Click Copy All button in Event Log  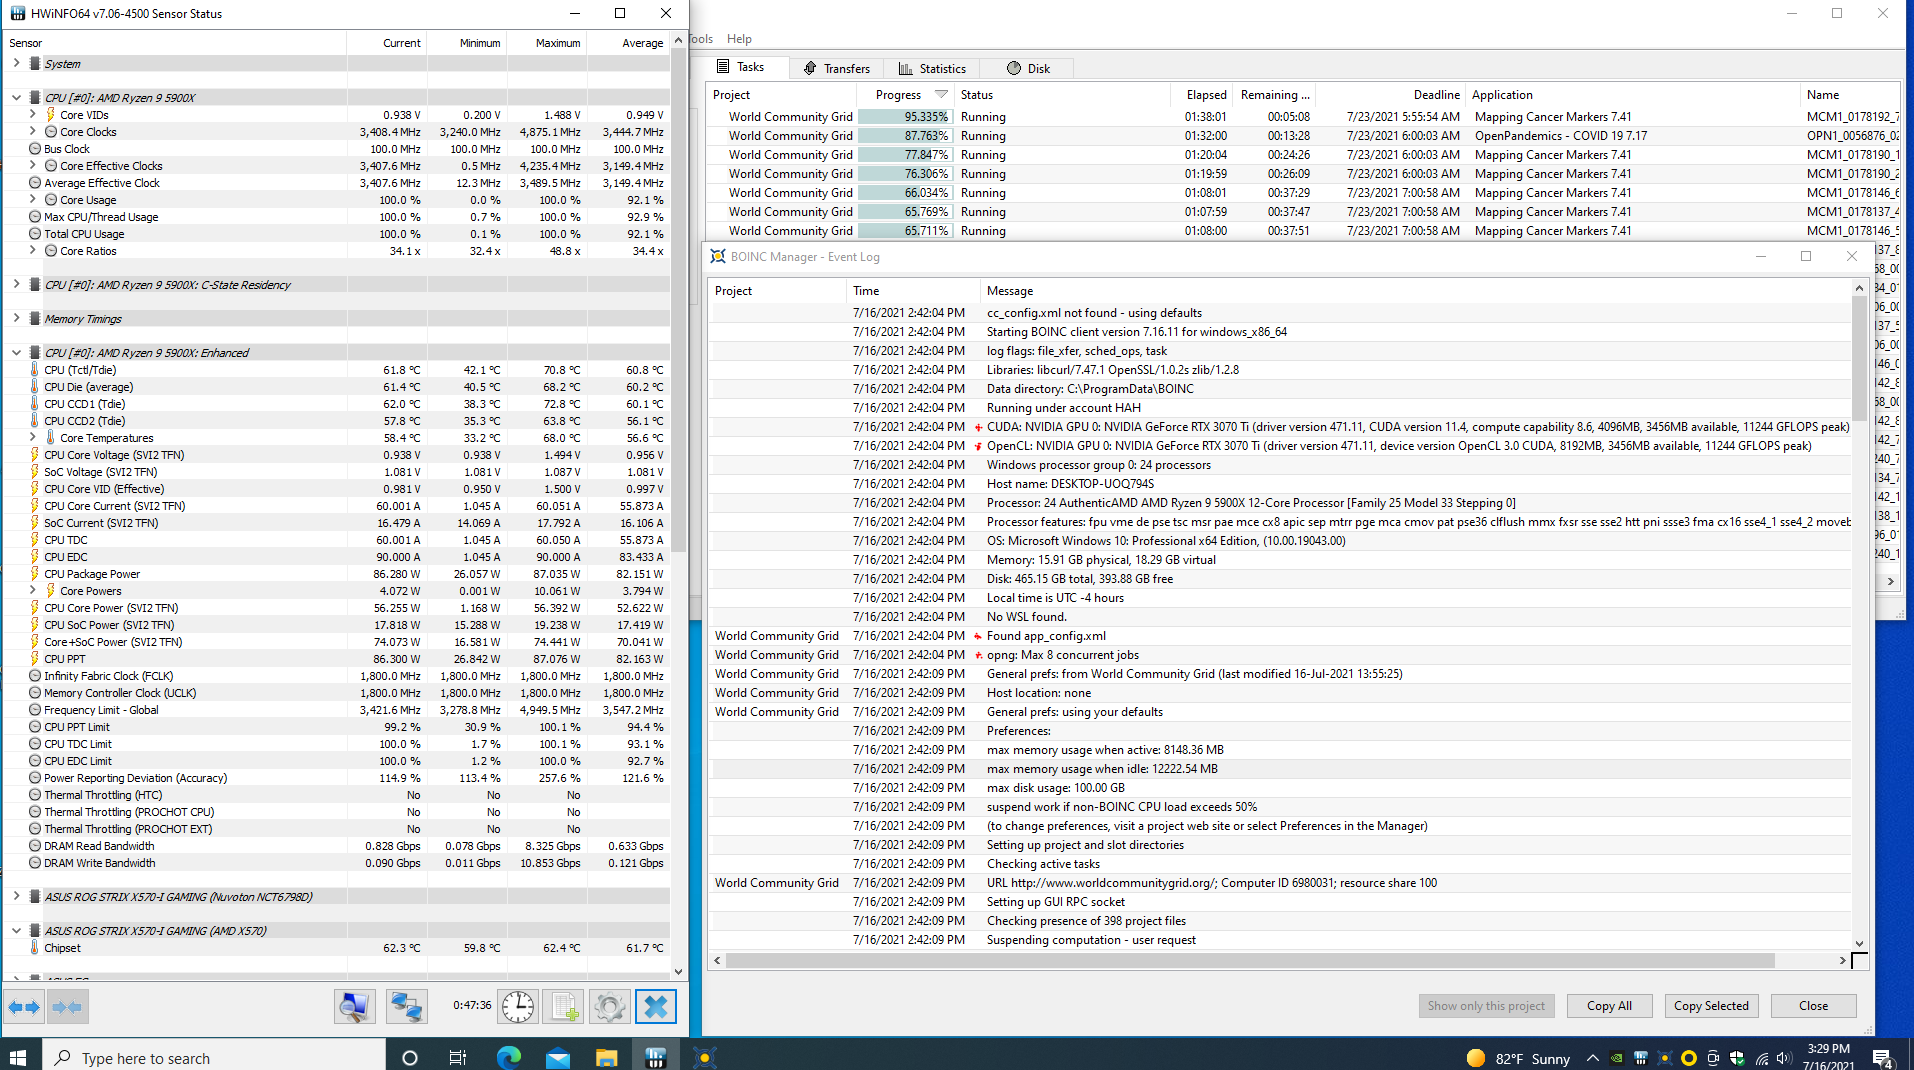pos(1609,1006)
